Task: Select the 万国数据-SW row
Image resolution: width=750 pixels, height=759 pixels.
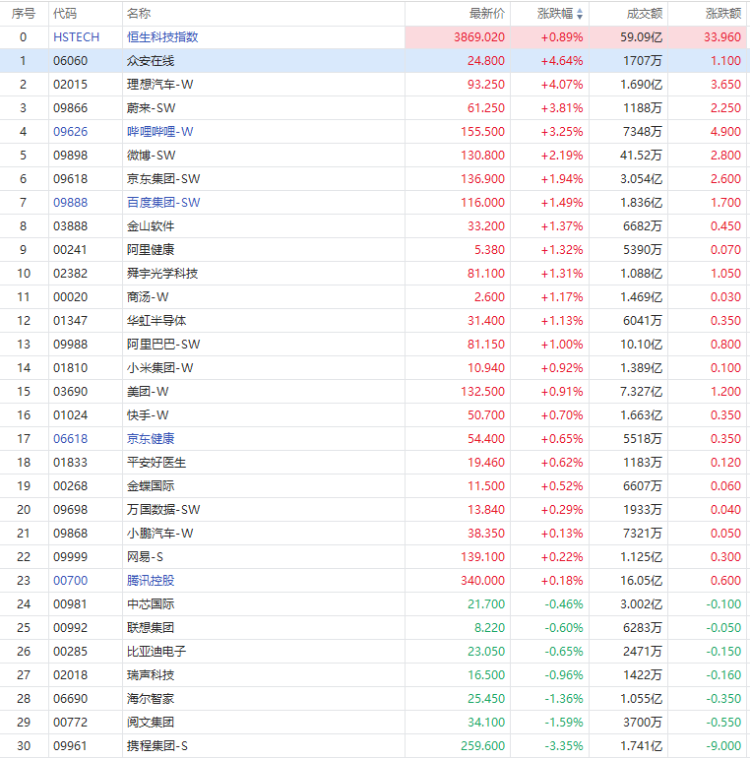Action: (375, 510)
